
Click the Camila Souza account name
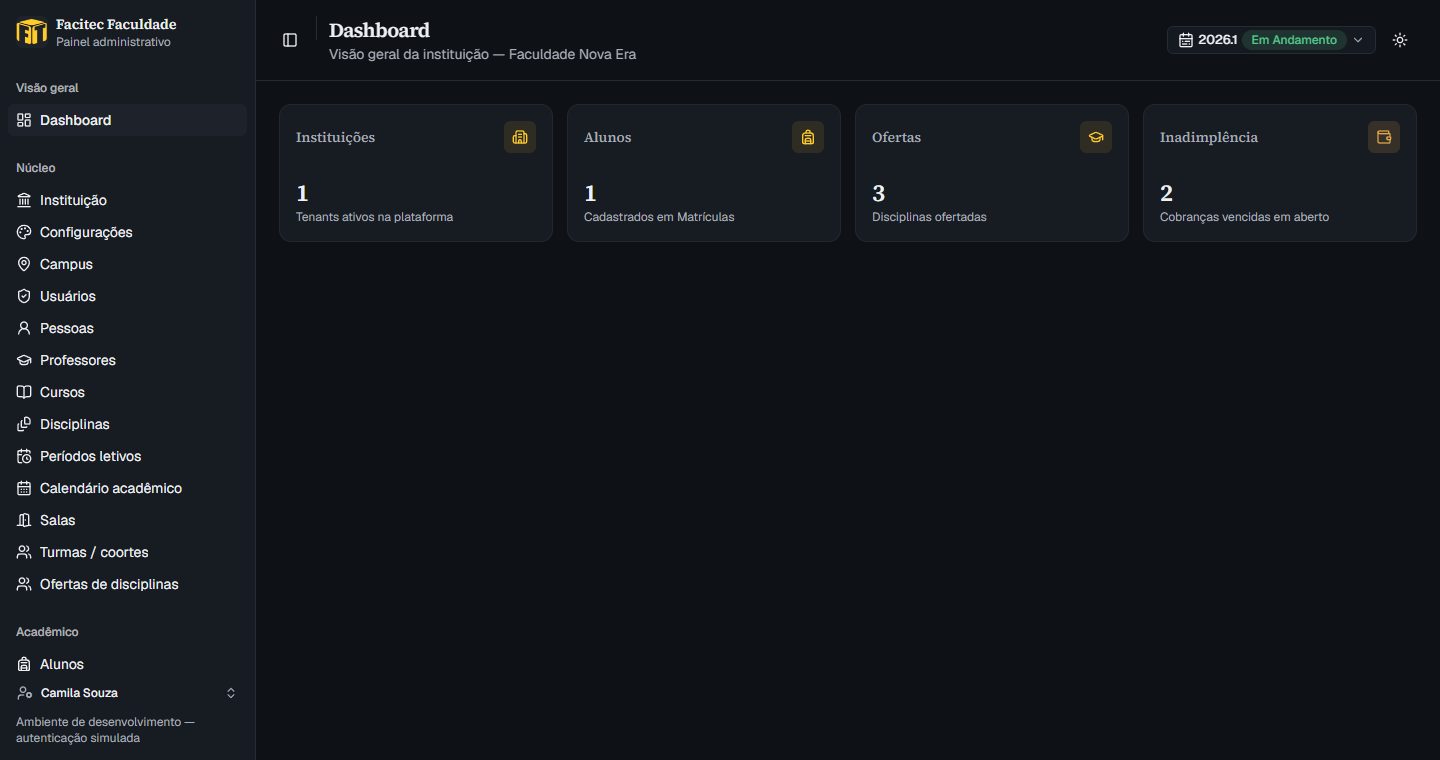click(x=79, y=693)
